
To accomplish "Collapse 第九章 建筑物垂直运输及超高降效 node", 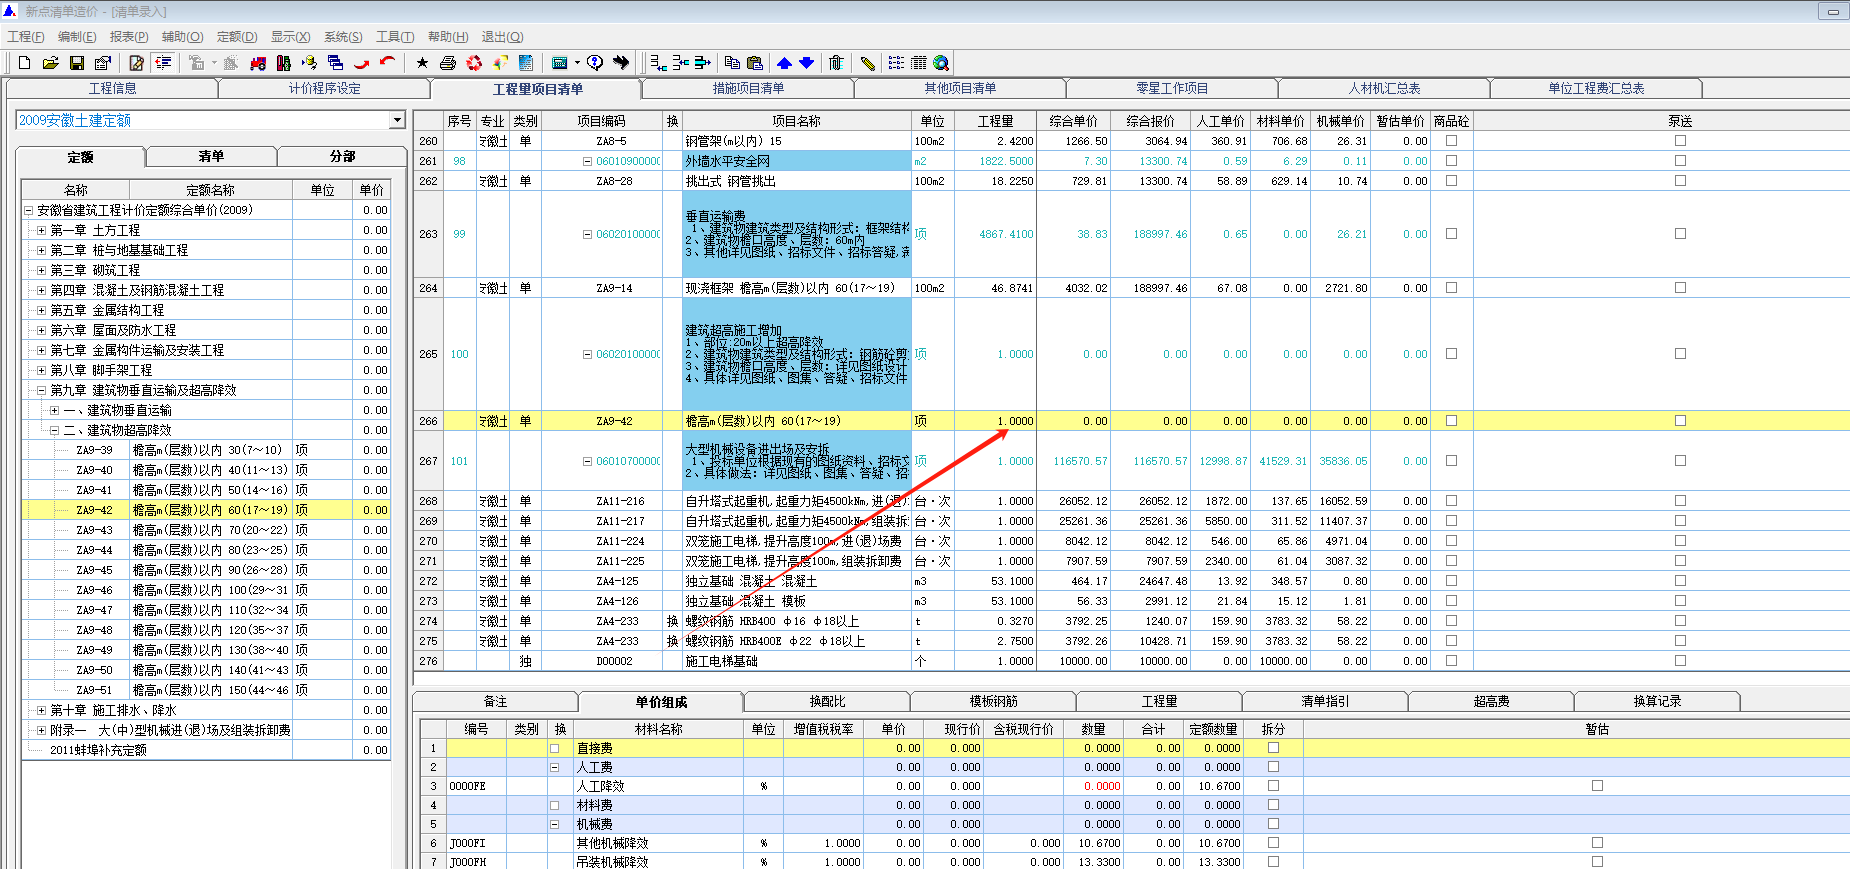I will (41, 390).
